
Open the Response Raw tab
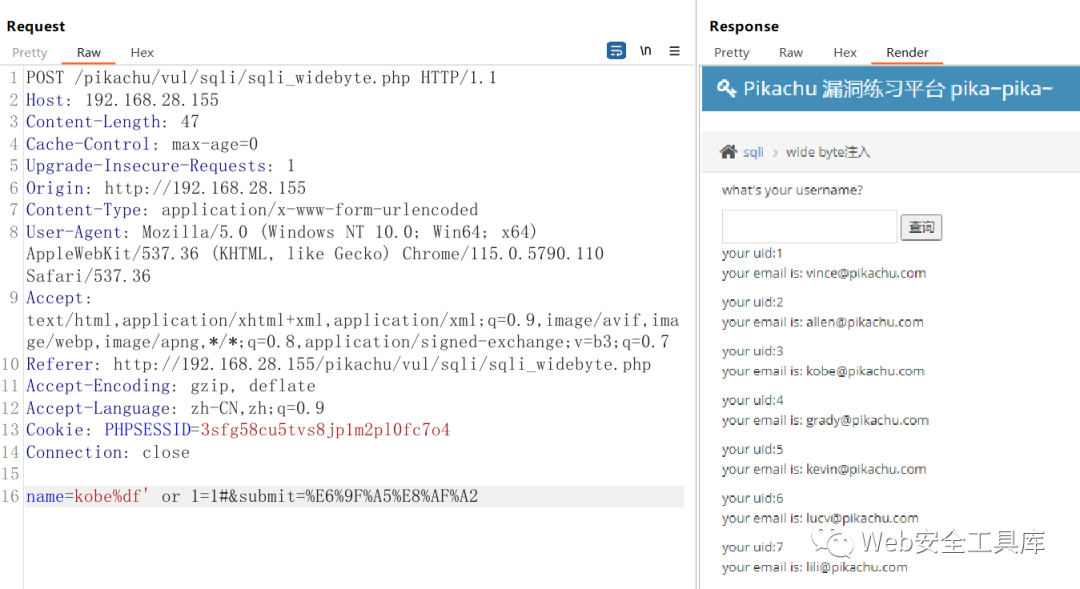tap(791, 52)
